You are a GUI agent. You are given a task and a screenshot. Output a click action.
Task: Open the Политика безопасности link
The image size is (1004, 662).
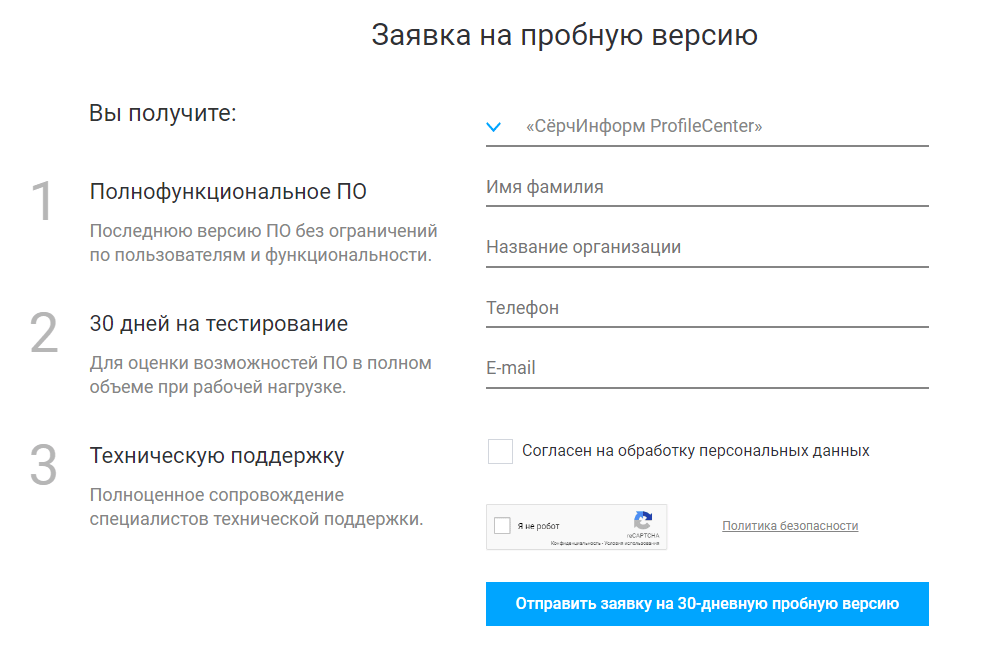(x=790, y=526)
